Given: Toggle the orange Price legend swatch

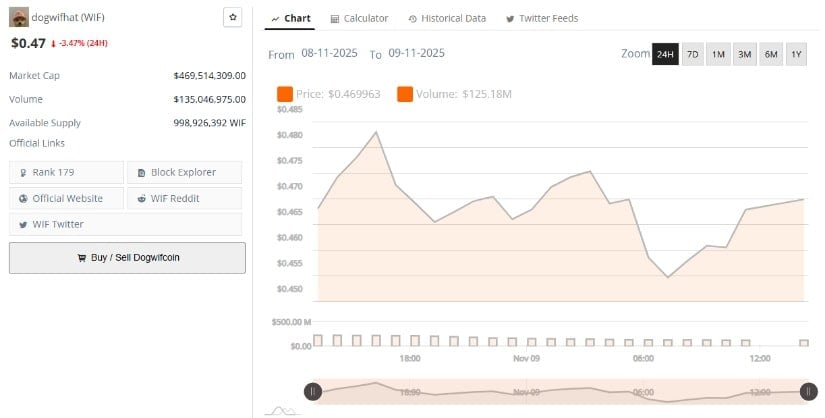Looking at the screenshot, I should [x=285, y=94].
